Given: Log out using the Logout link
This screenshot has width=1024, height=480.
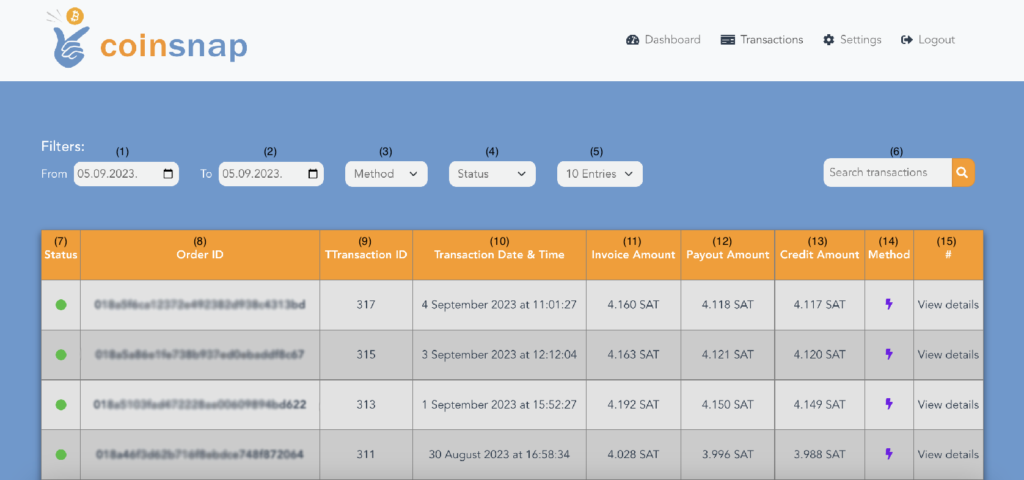Looking at the screenshot, I should 928,40.
